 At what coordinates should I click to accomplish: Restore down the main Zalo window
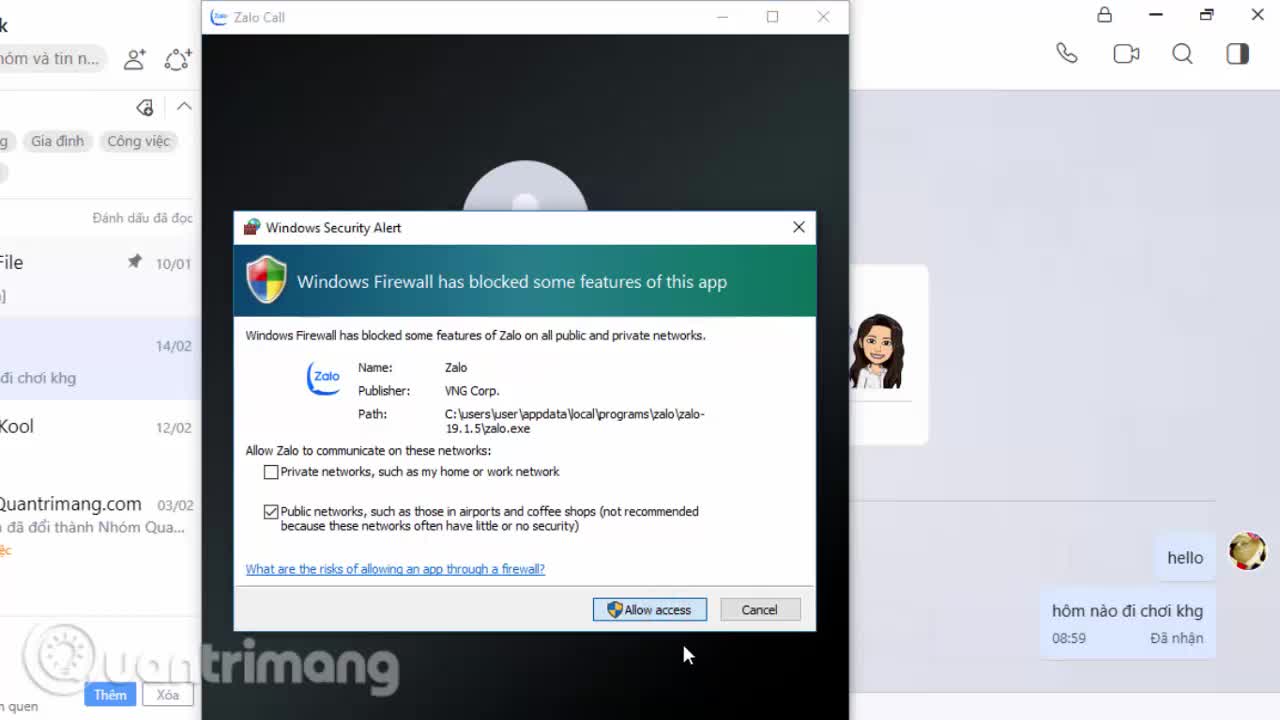(1206, 15)
